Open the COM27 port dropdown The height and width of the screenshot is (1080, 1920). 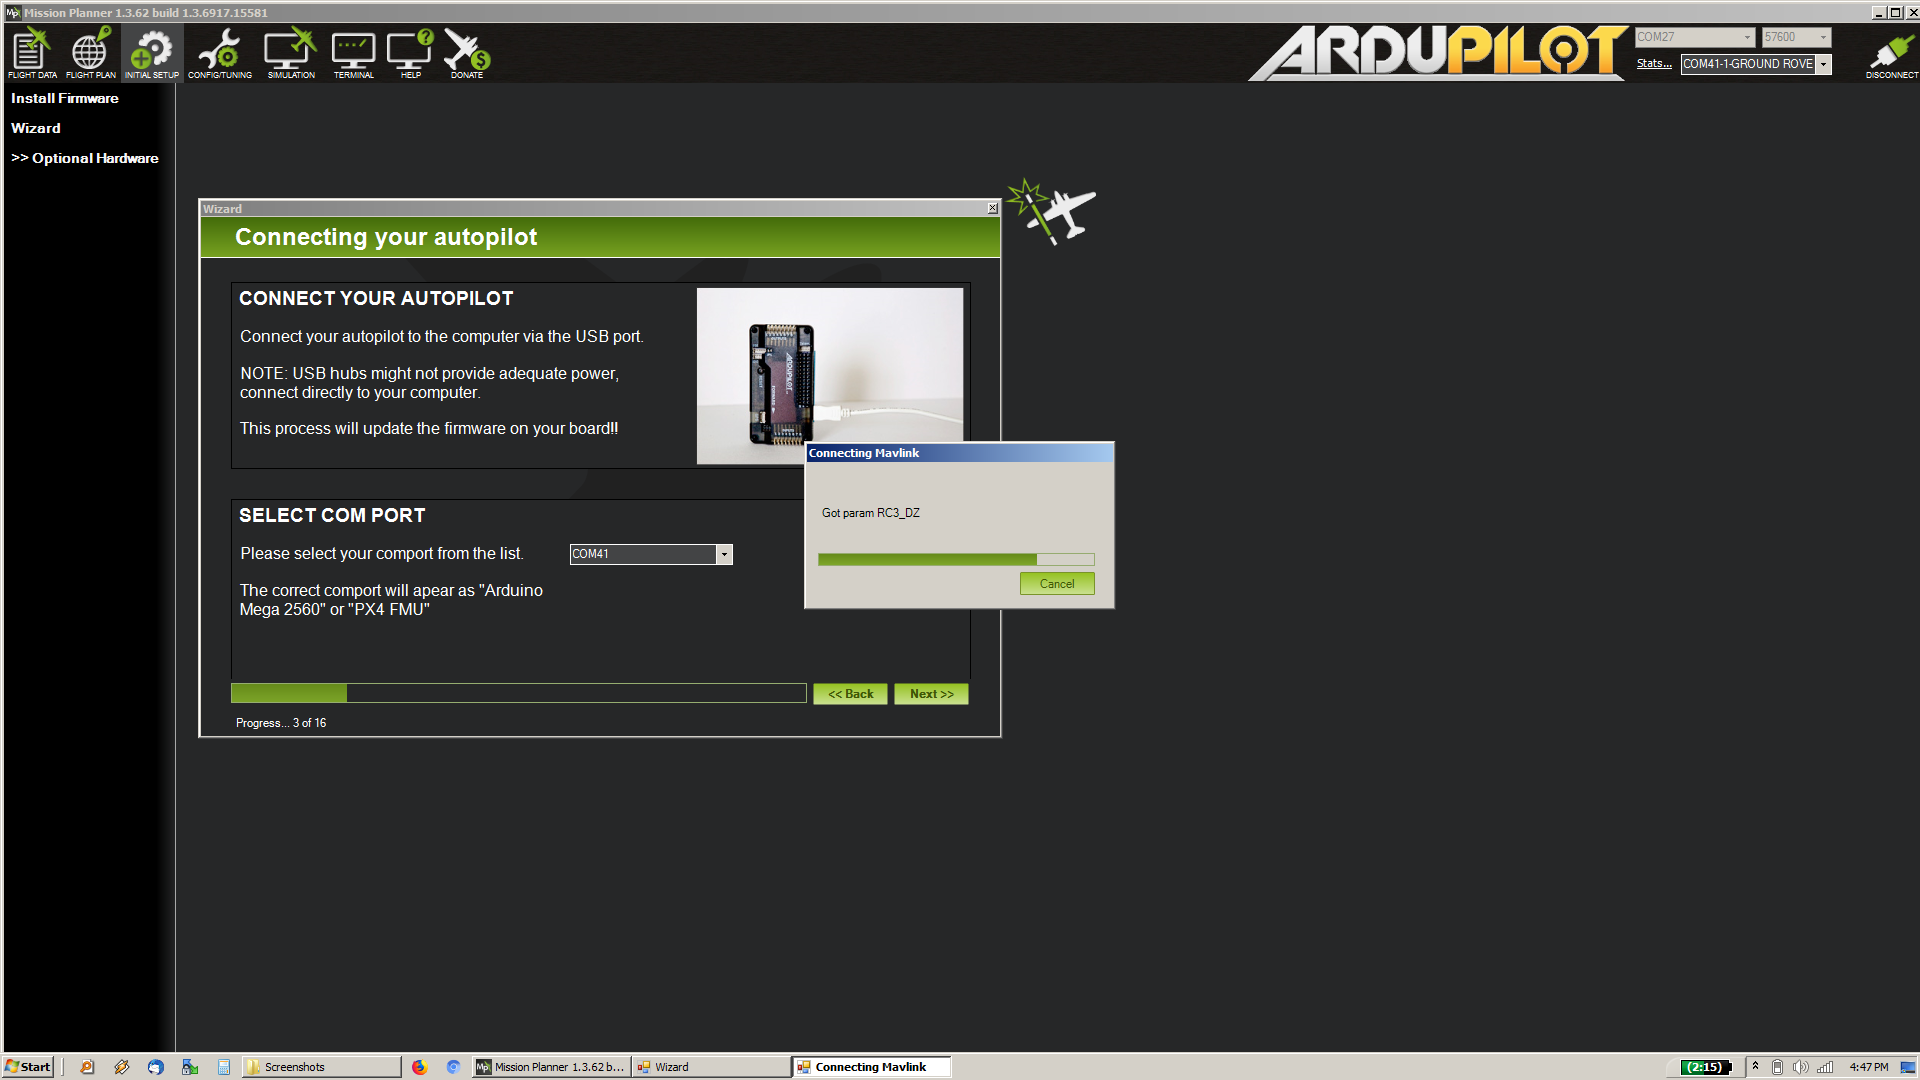(x=1695, y=37)
